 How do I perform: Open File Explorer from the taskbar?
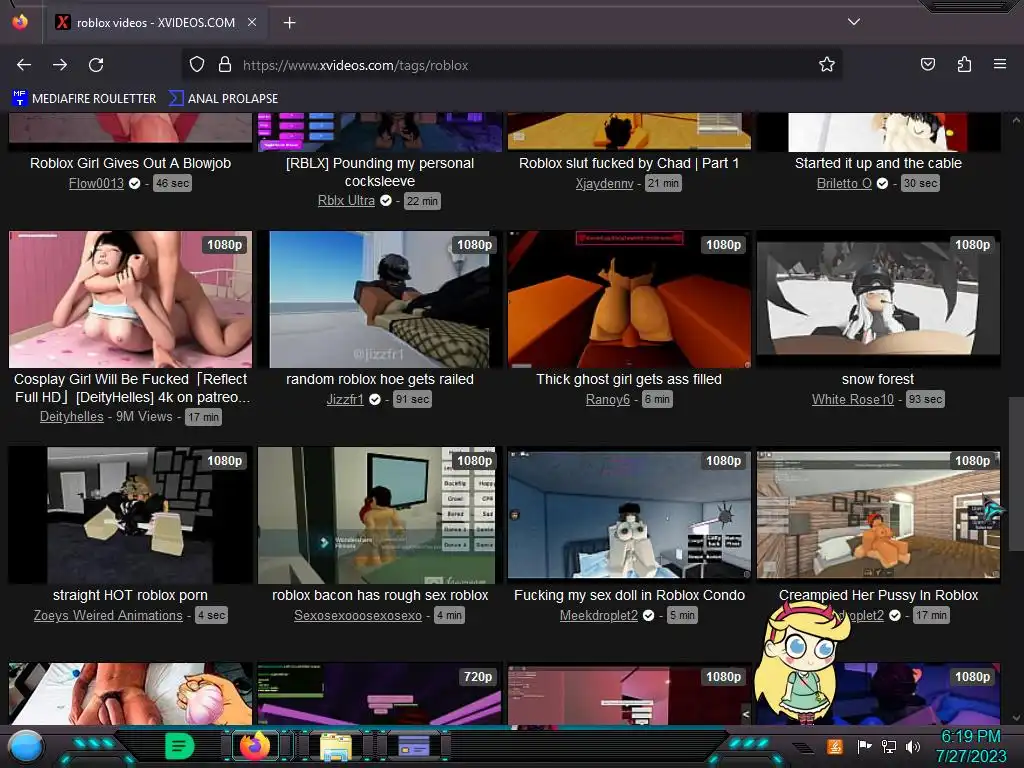point(336,747)
